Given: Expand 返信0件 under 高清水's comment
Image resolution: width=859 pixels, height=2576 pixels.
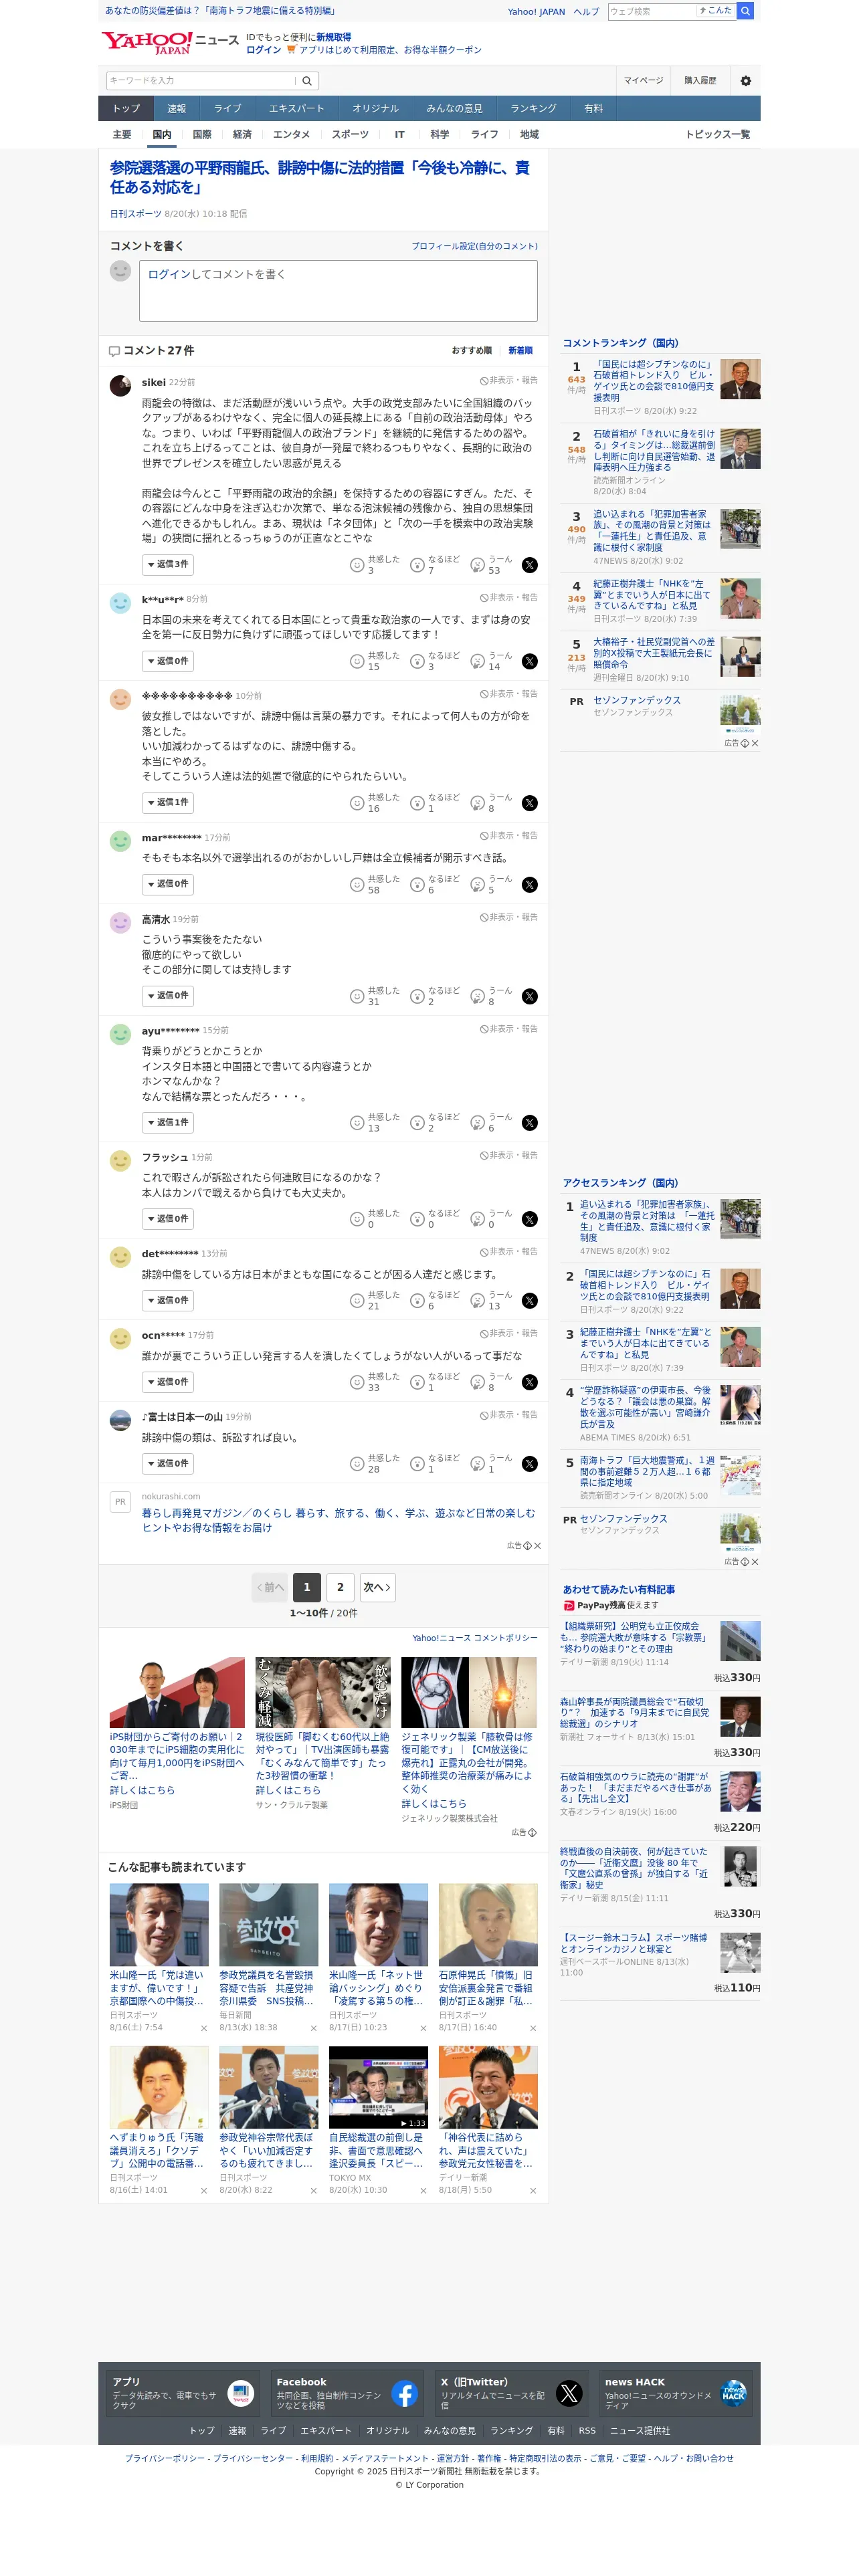Looking at the screenshot, I should pyautogui.click(x=168, y=996).
